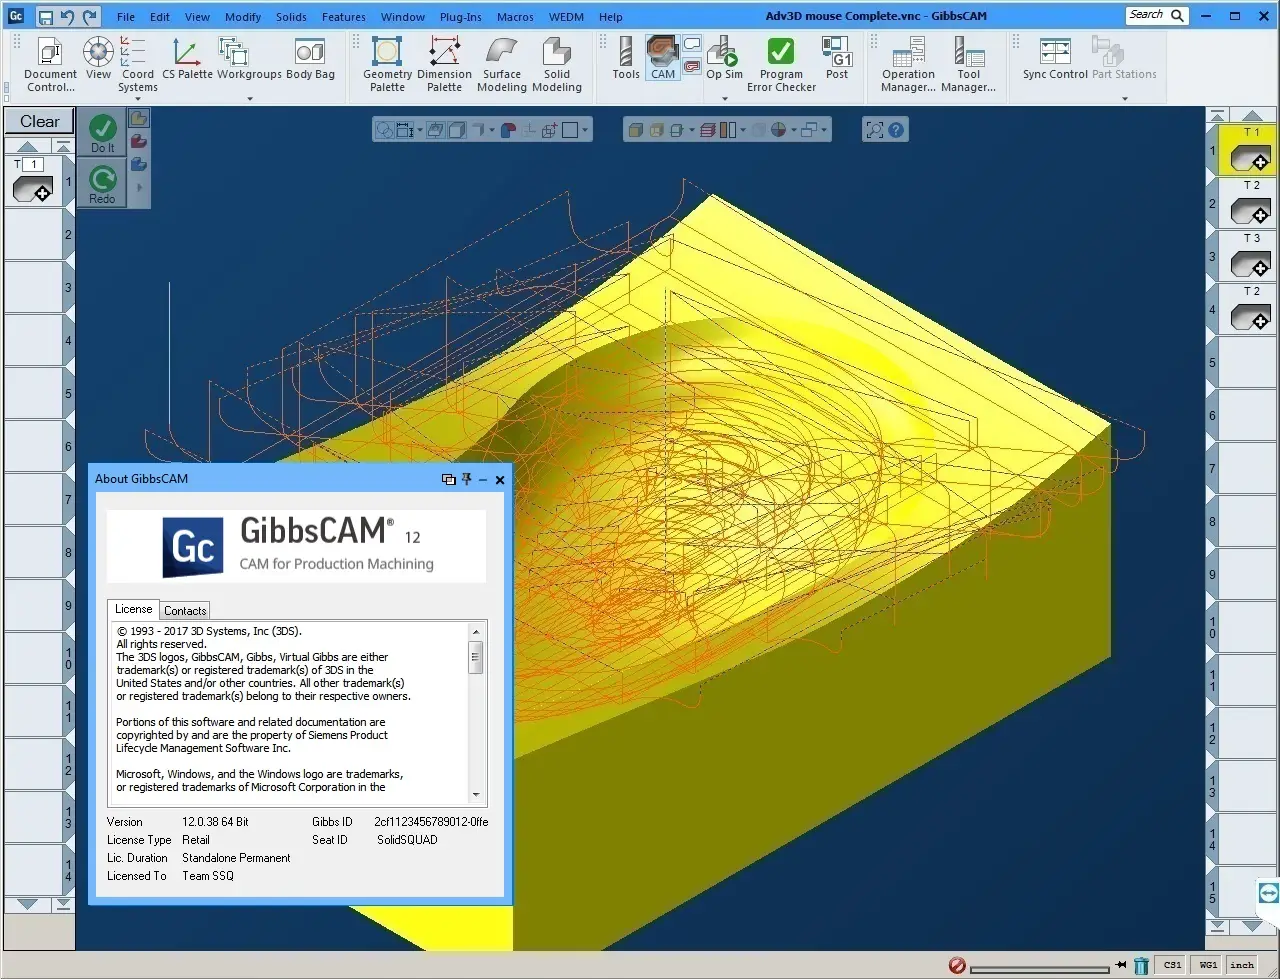The height and width of the screenshot is (979, 1280).
Task: Toggle the CAM palette
Action: point(663,58)
